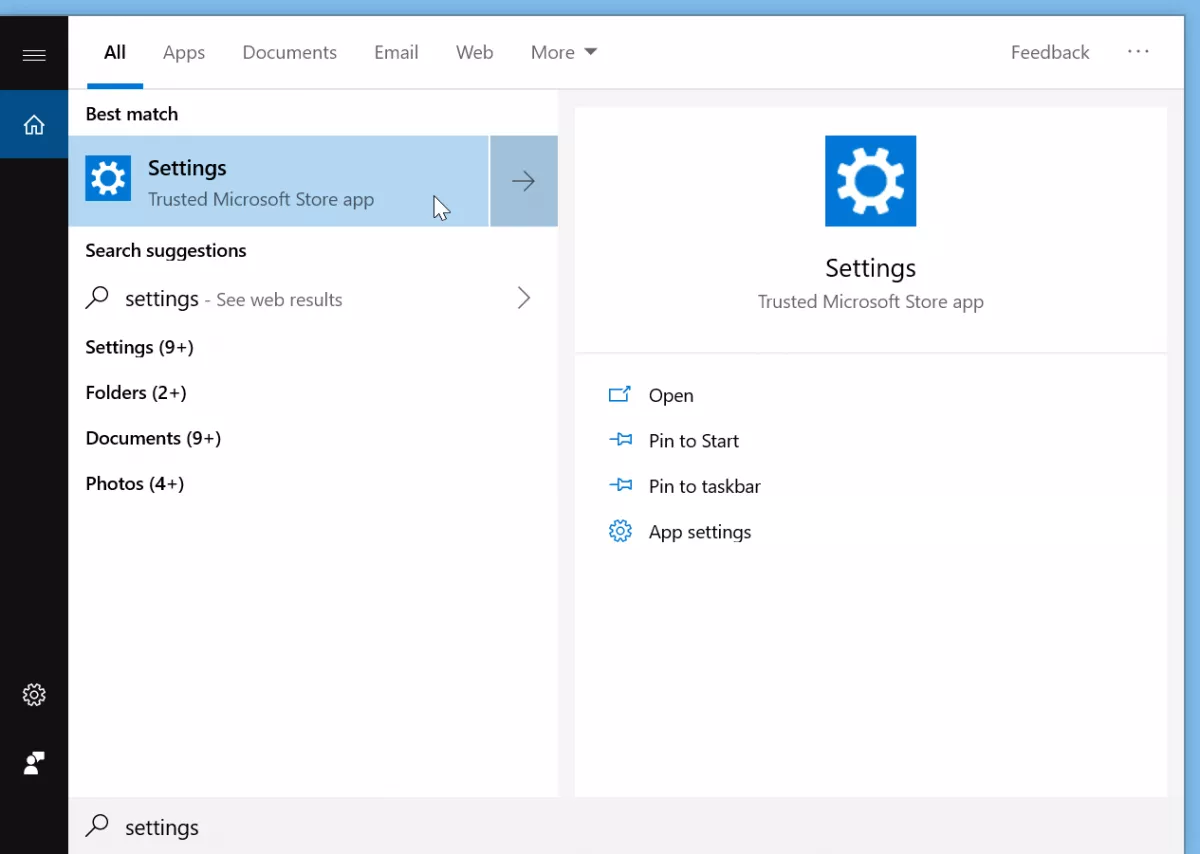Image resolution: width=1200 pixels, height=854 pixels.
Task: Expand the Settings result with the arrow button
Action: pos(523,181)
